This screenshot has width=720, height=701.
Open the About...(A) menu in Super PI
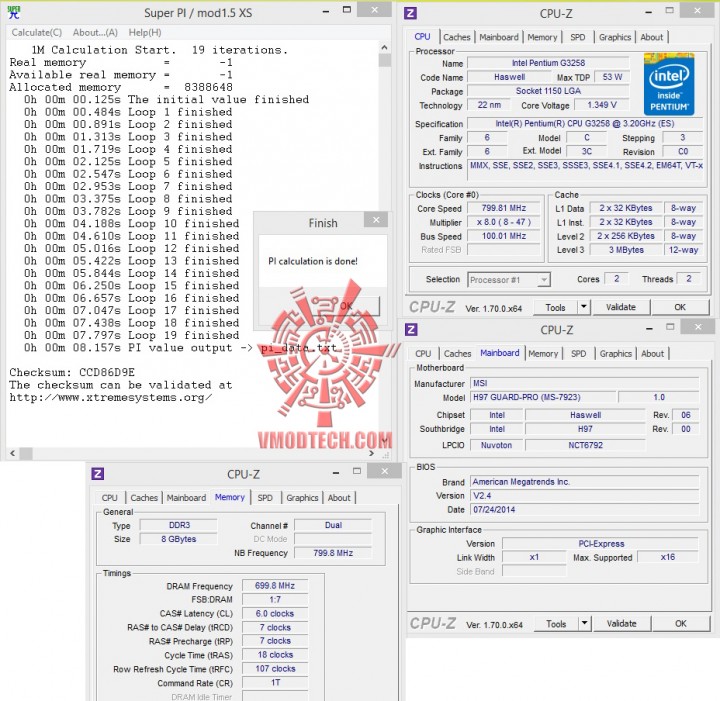95,33
